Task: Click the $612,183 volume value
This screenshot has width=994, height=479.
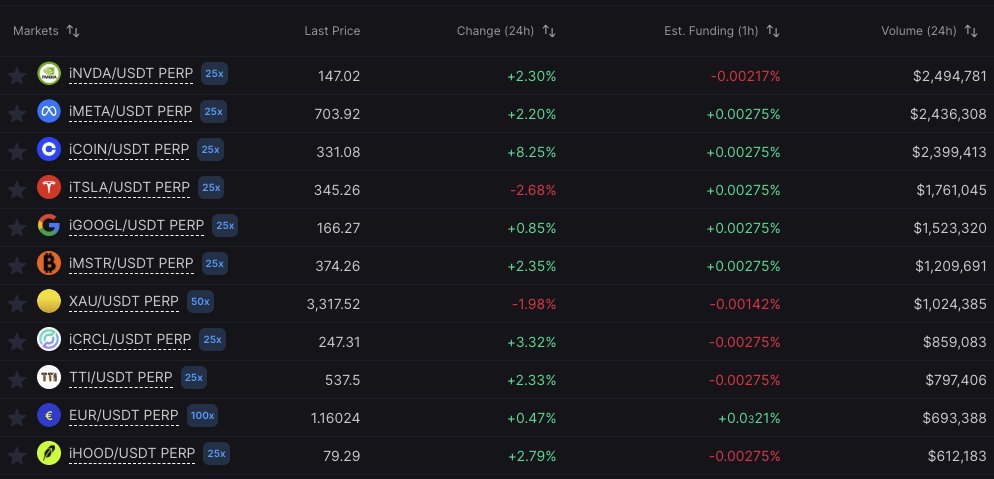Action: (957, 456)
